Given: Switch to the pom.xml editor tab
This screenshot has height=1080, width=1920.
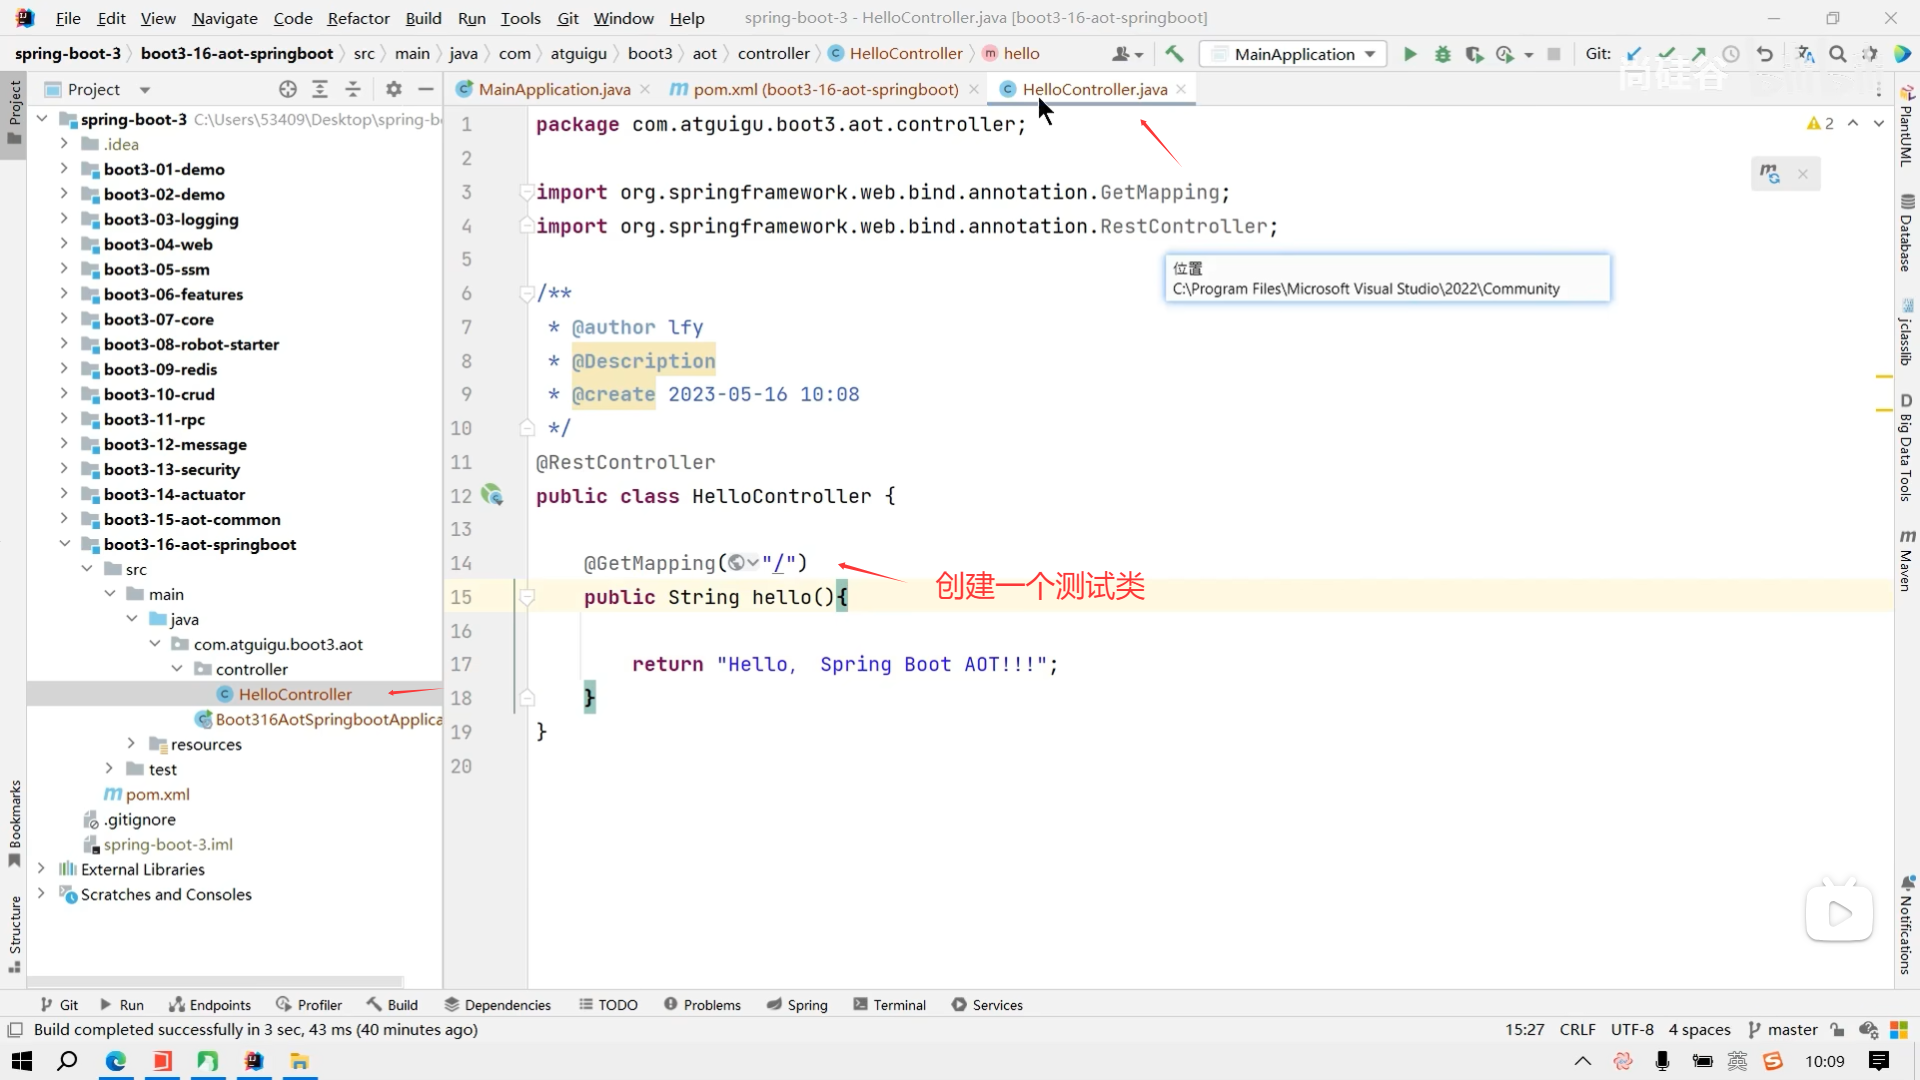Looking at the screenshot, I should tap(824, 89).
